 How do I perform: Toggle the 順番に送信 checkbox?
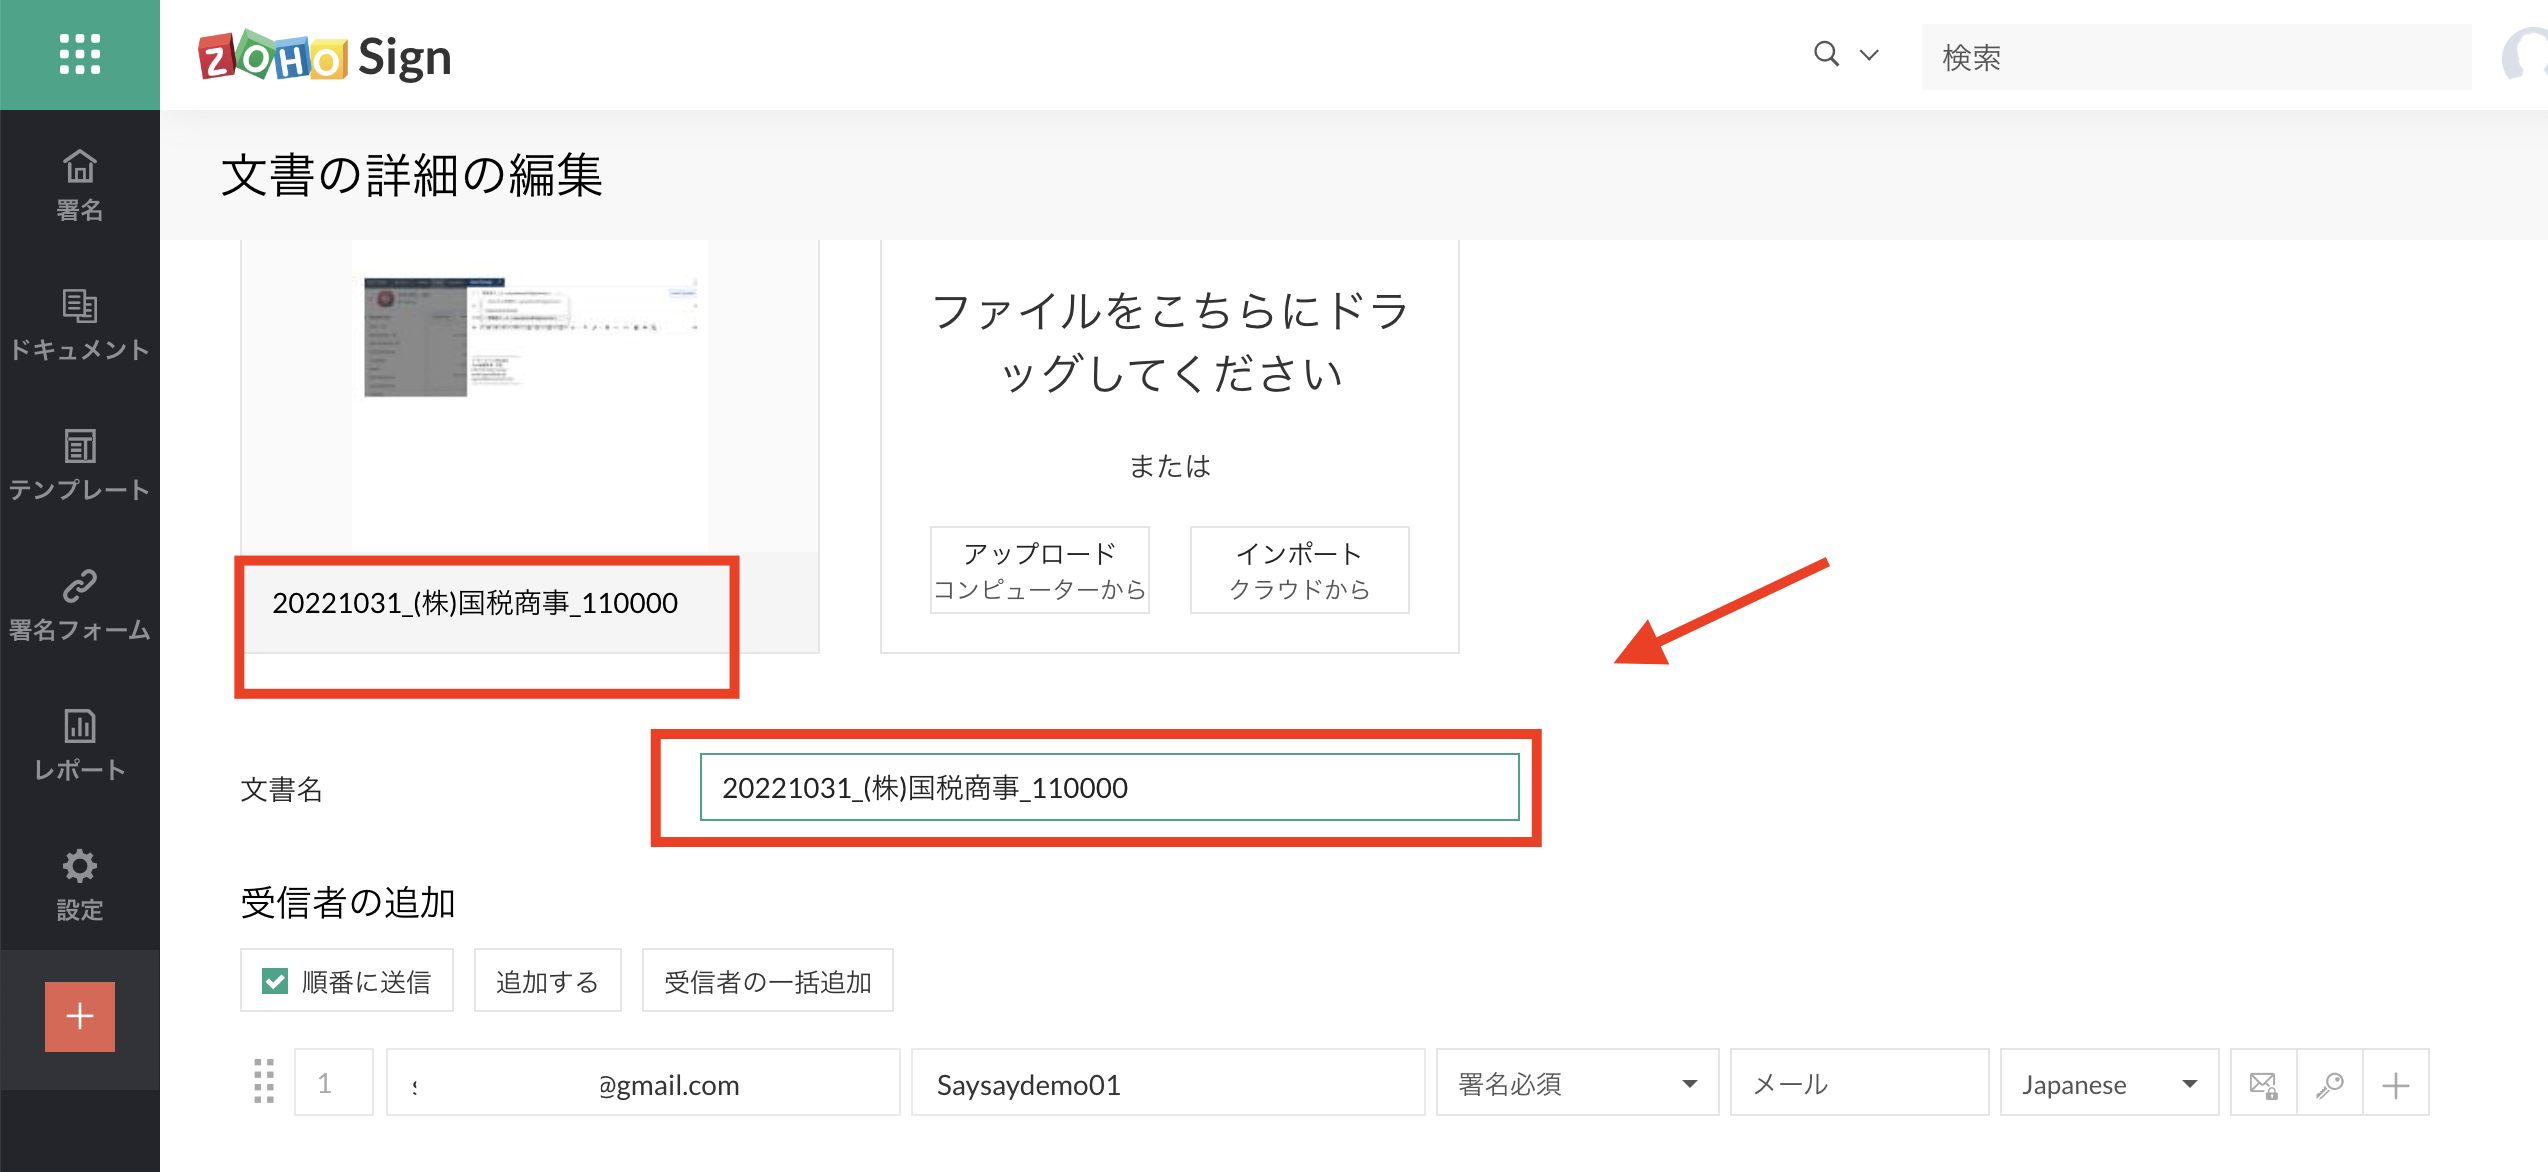275,981
